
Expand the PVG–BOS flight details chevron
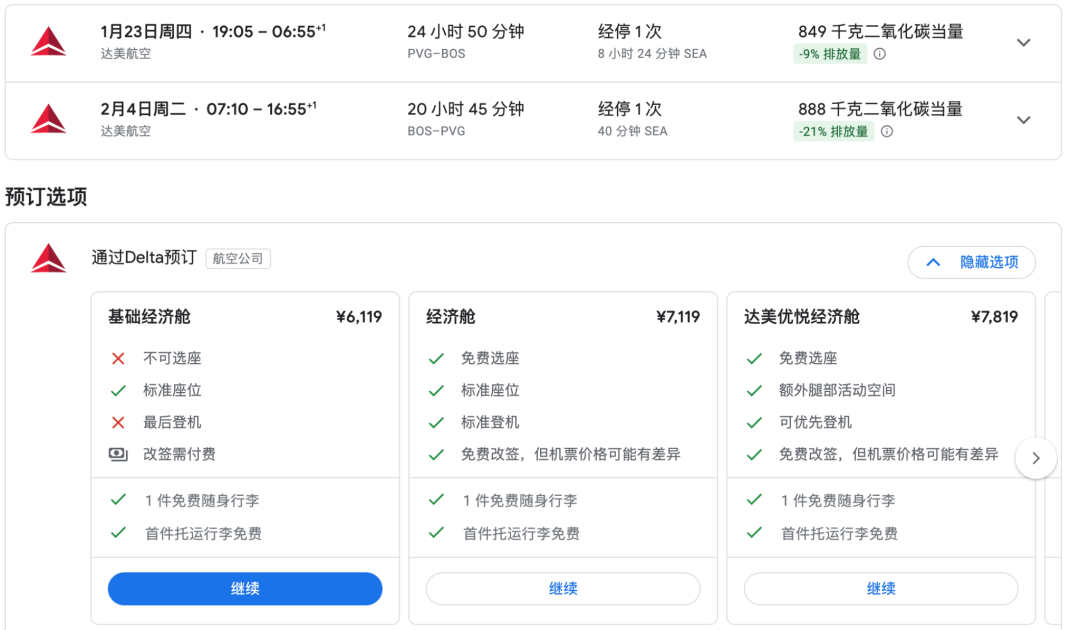coord(1024,43)
